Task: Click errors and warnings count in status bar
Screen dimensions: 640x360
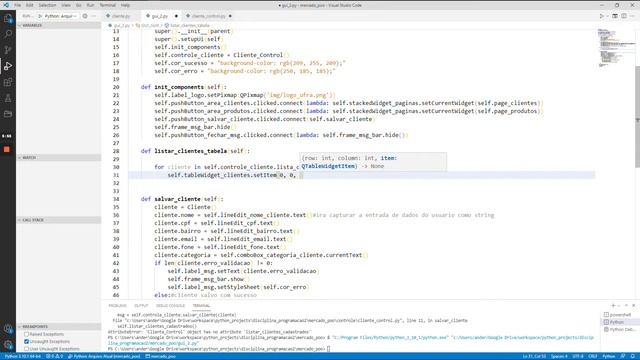Action: [x=55, y=356]
